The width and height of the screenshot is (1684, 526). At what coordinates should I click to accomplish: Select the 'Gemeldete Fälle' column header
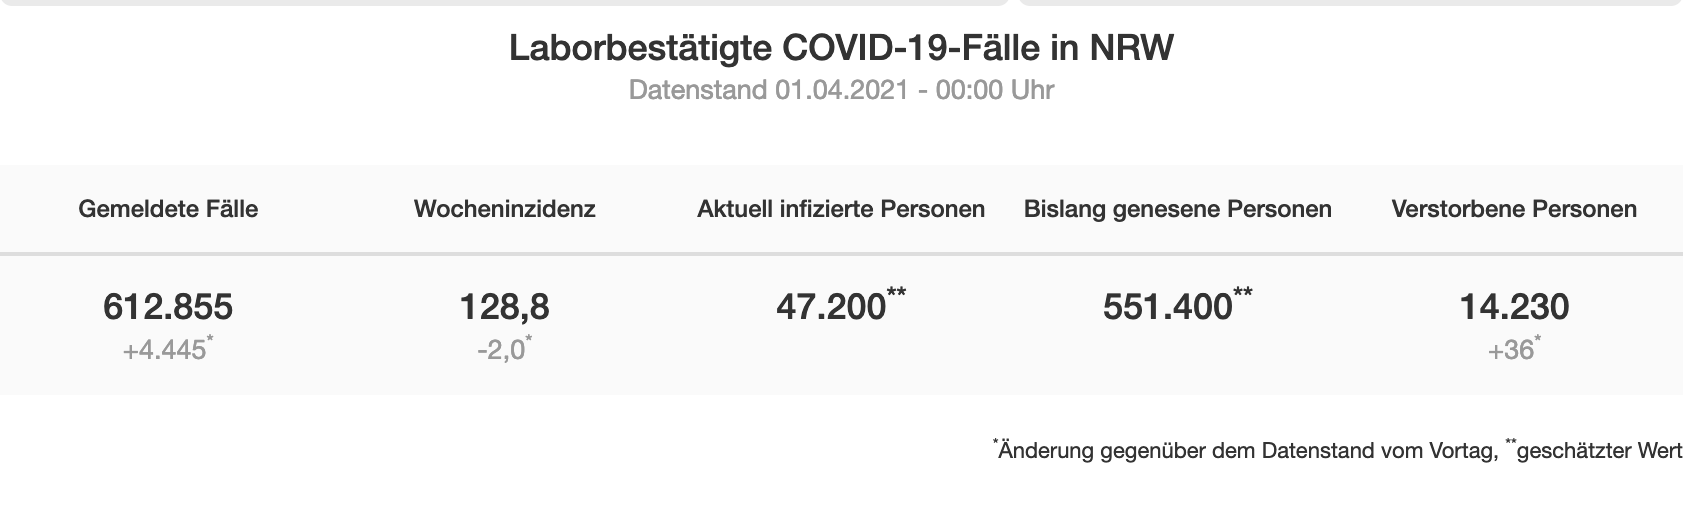pos(168,209)
